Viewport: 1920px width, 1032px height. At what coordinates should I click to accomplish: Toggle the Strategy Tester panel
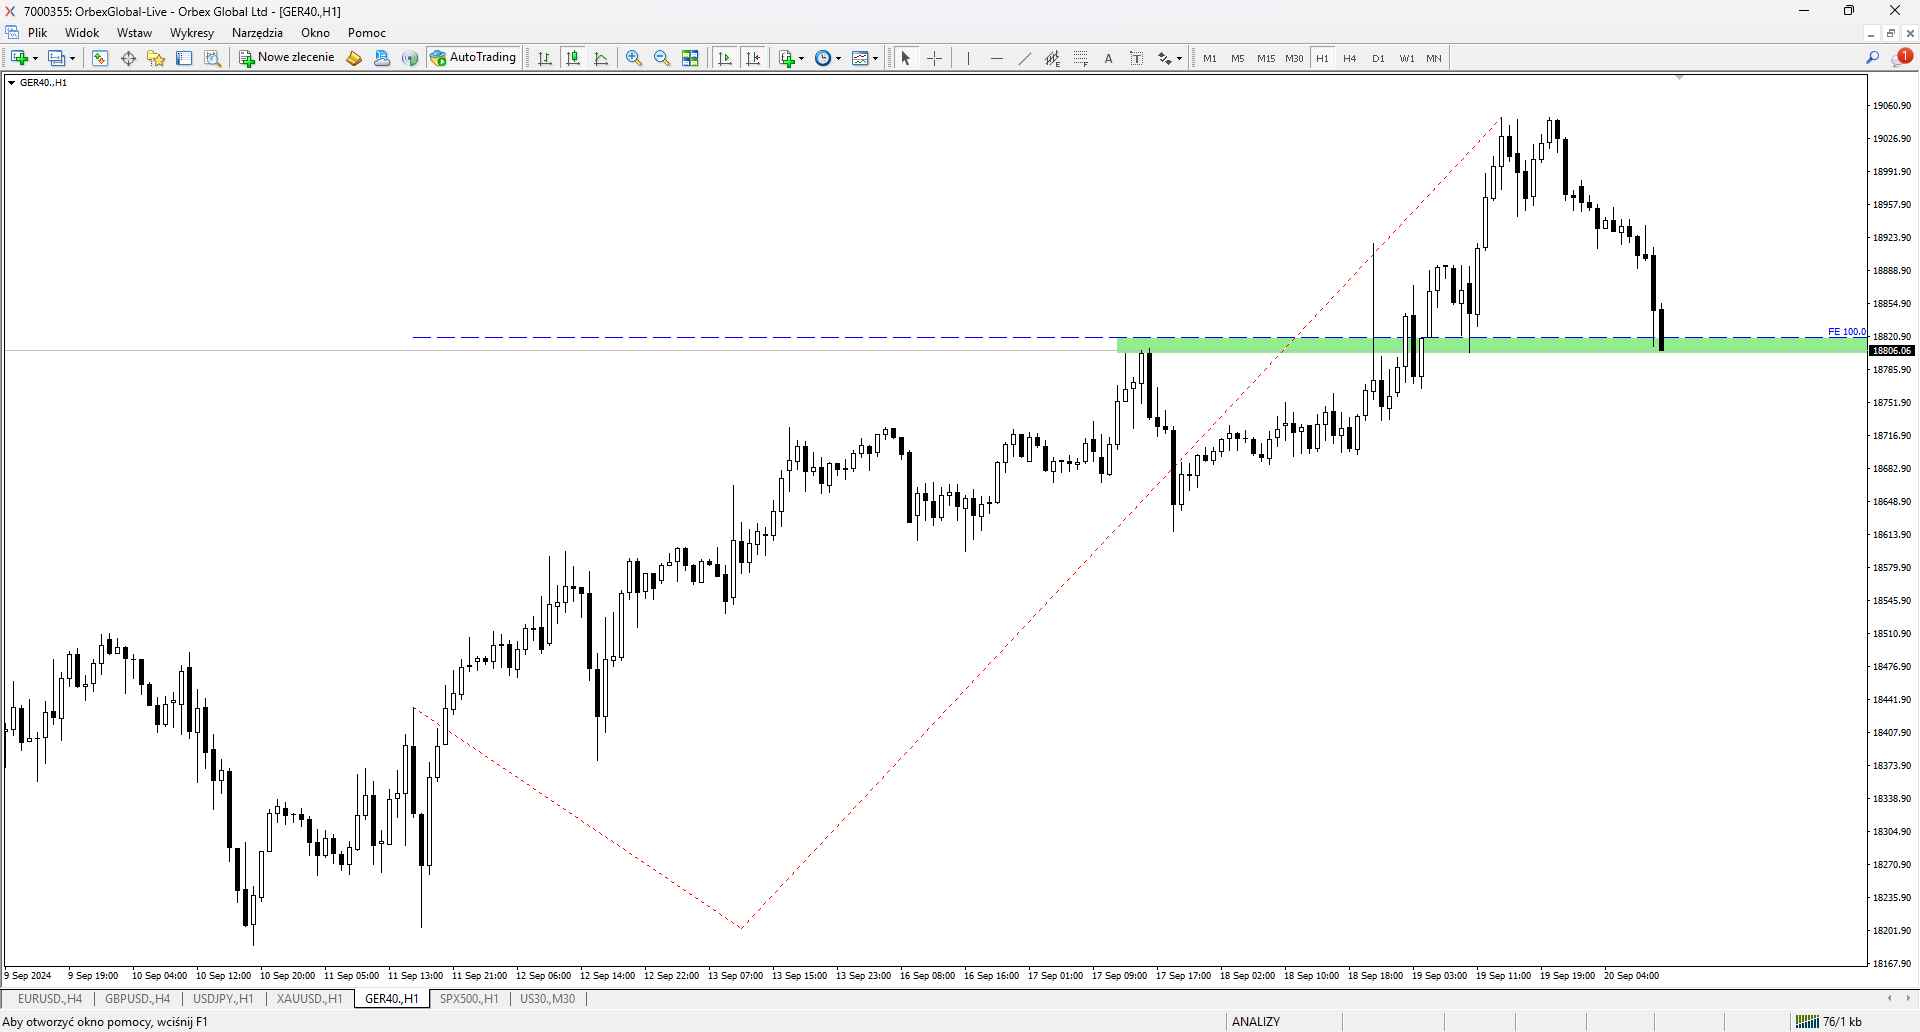point(212,58)
